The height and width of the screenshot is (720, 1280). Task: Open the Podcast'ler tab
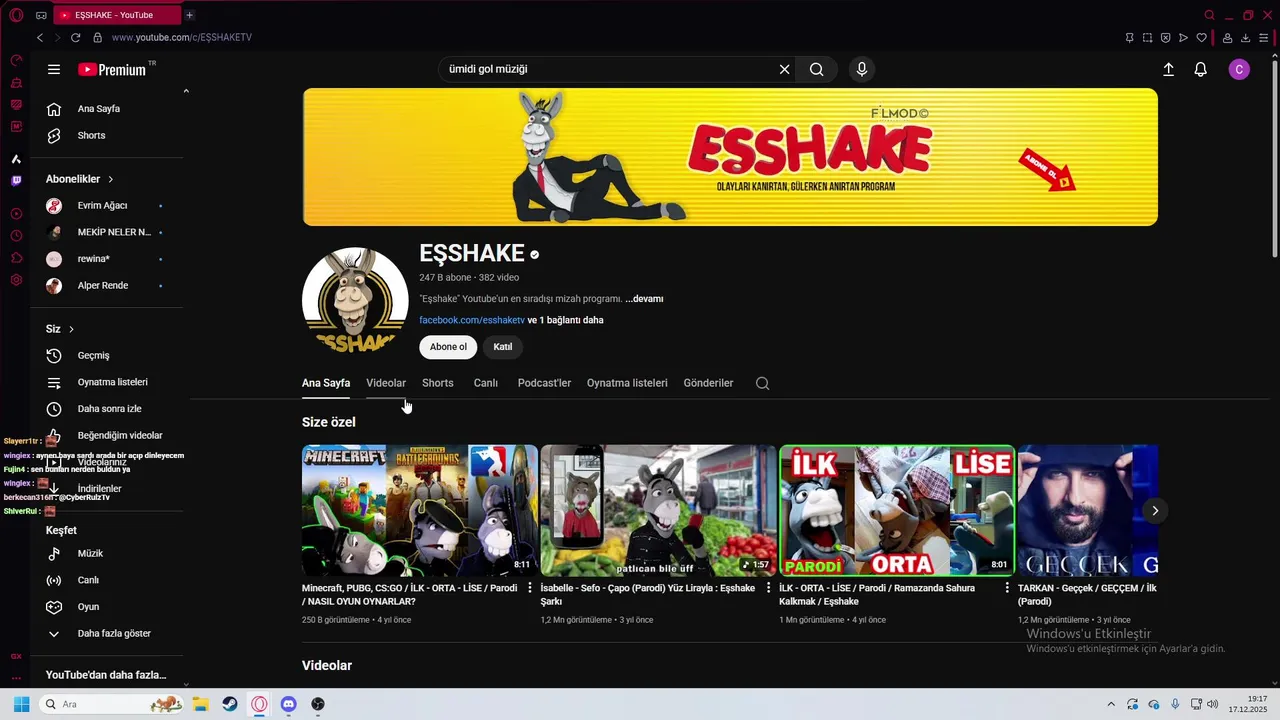[544, 383]
